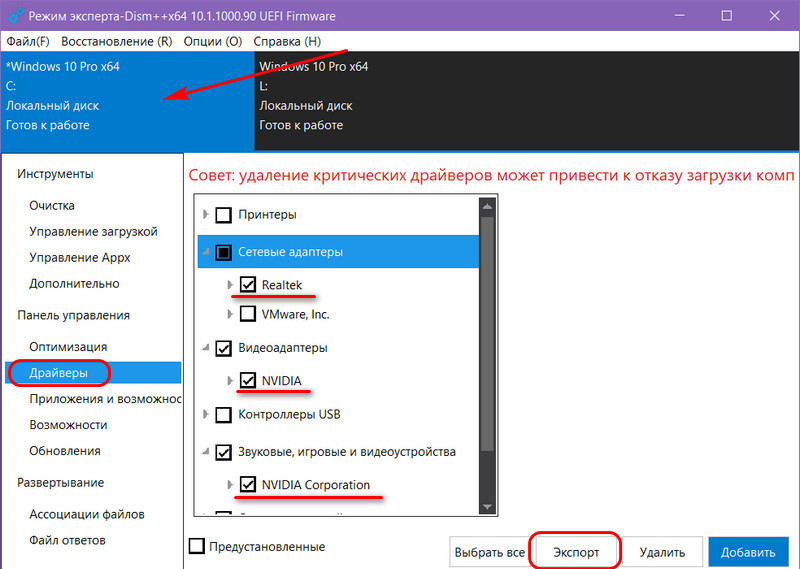Open the Опции (O) menu
This screenshot has width=800, height=569.
pos(213,41)
